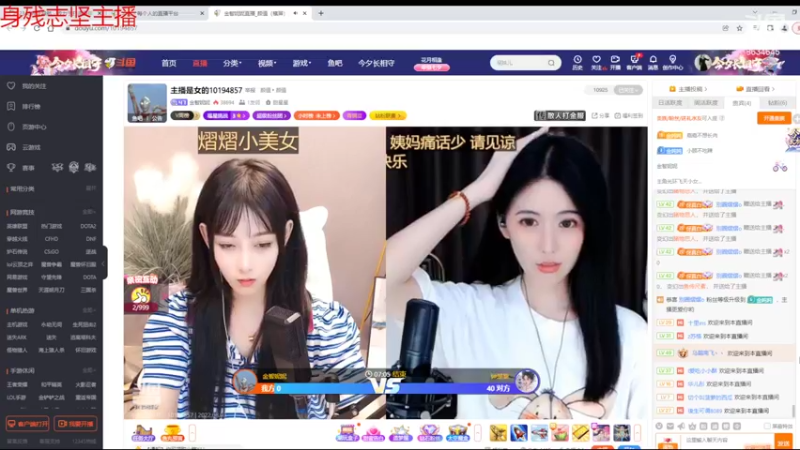Click bookmark star icon in address bar

tap(739, 28)
